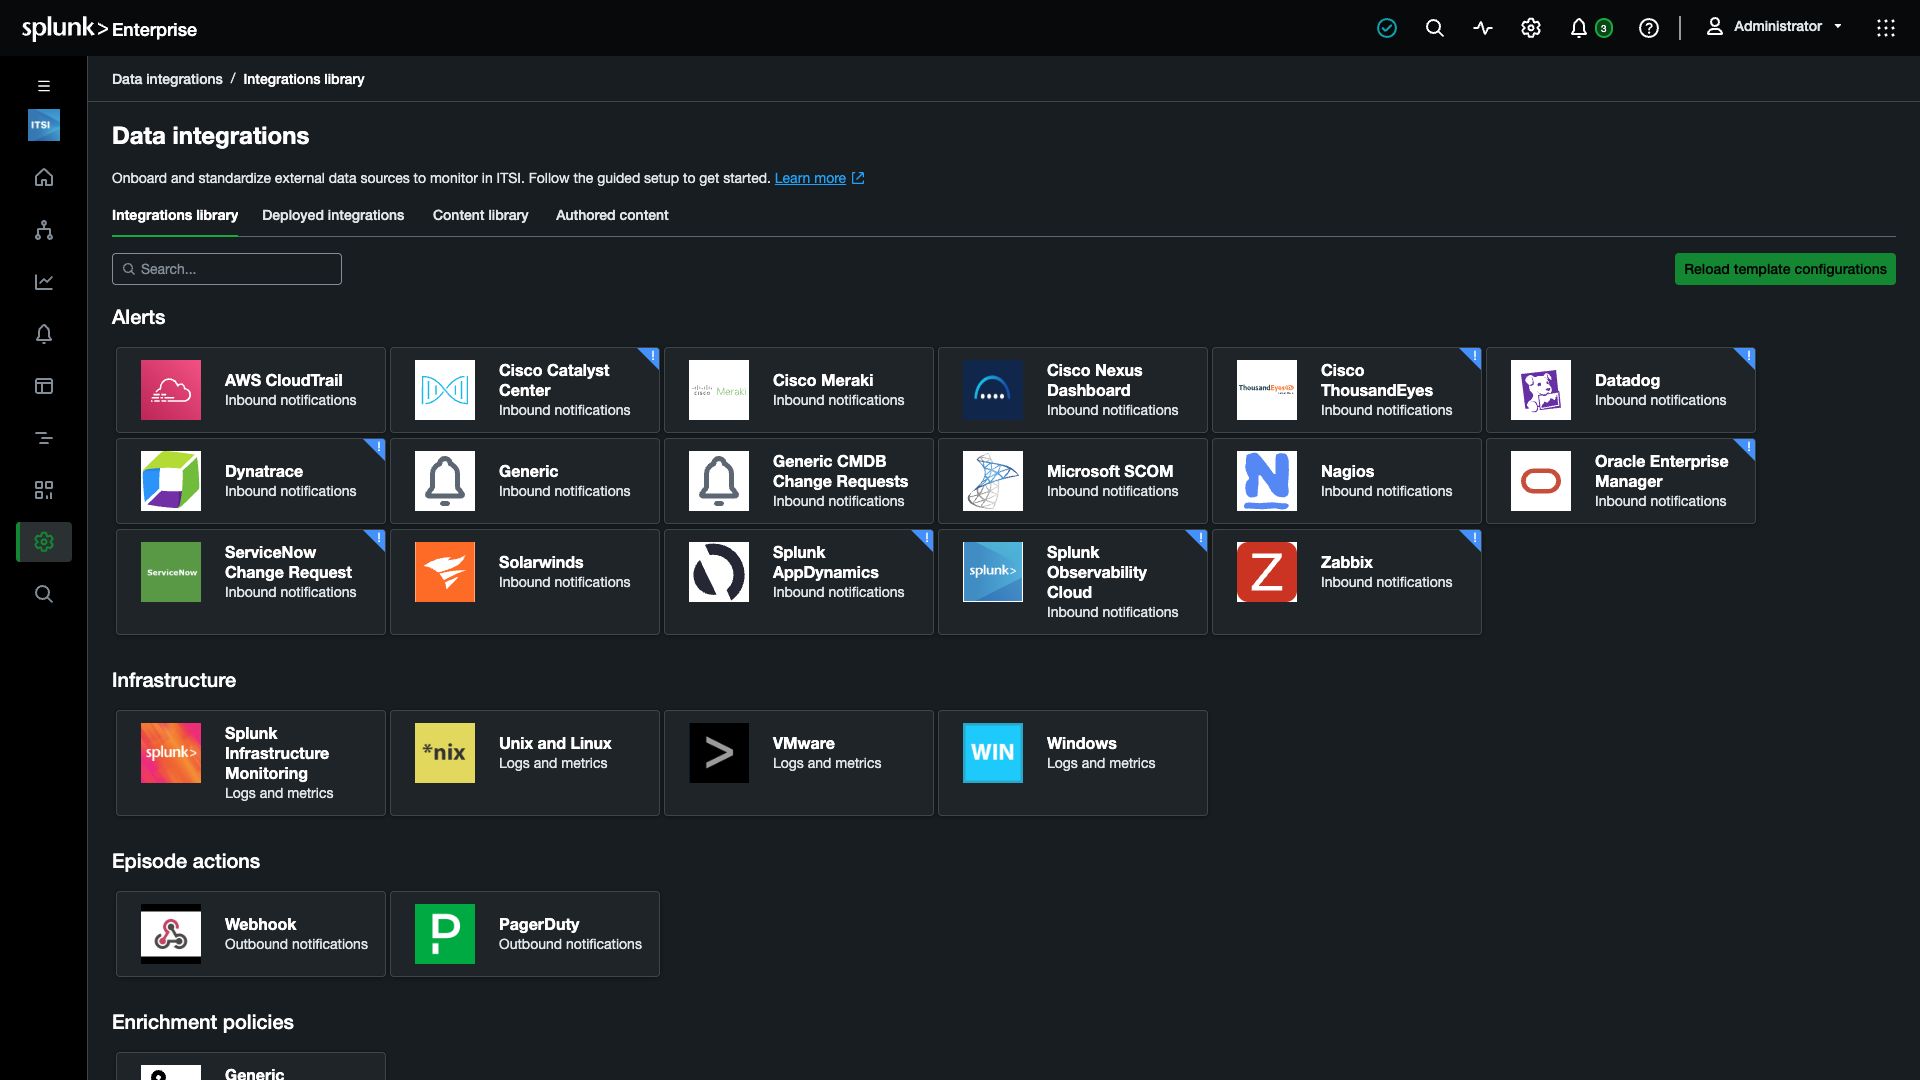Open Splunk AppDynamics card
Image resolution: width=1920 pixels, height=1080 pixels.
click(799, 582)
